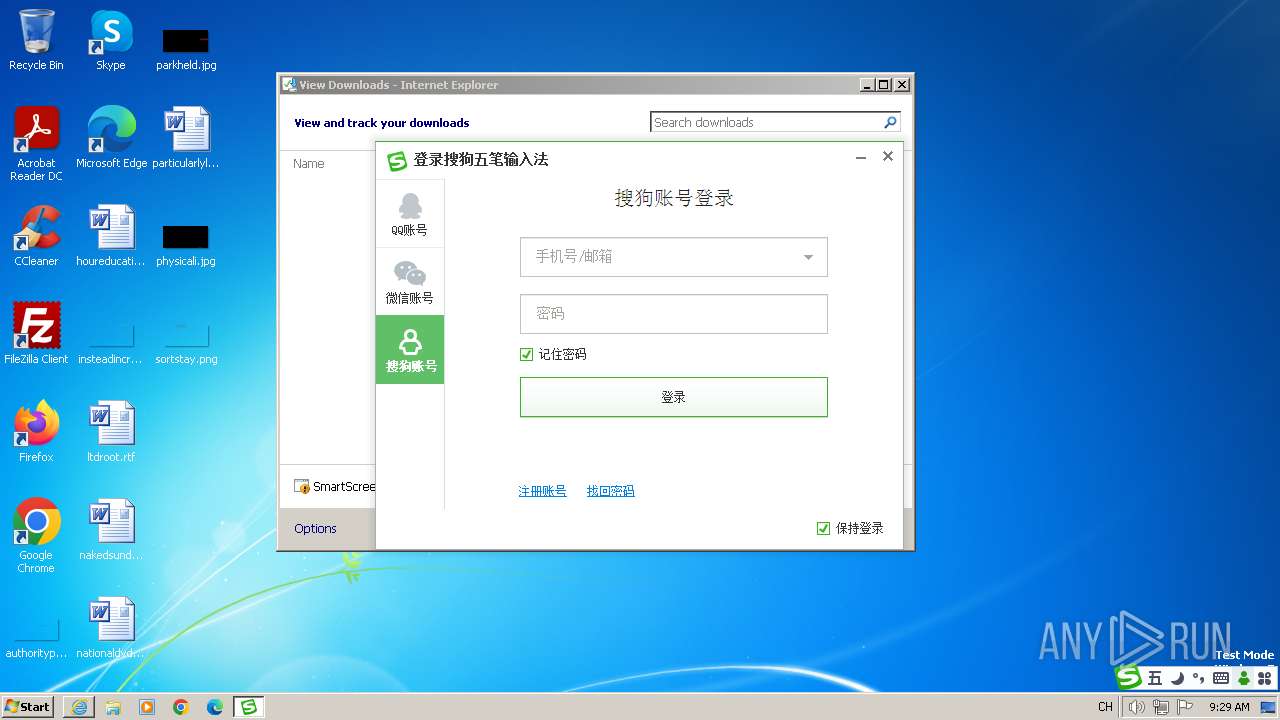Click Search downloads box in View Downloads
The width and height of the screenshot is (1280, 720).
[765, 122]
